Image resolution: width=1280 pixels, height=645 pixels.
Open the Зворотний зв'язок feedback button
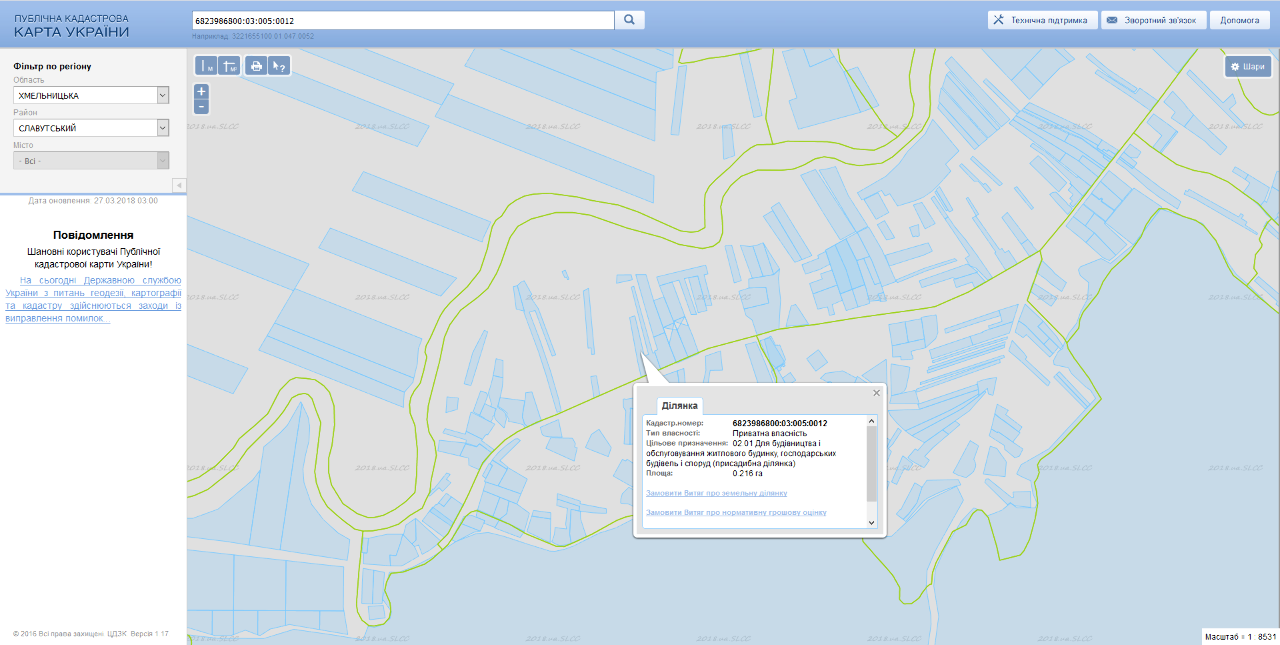click(1152, 20)
